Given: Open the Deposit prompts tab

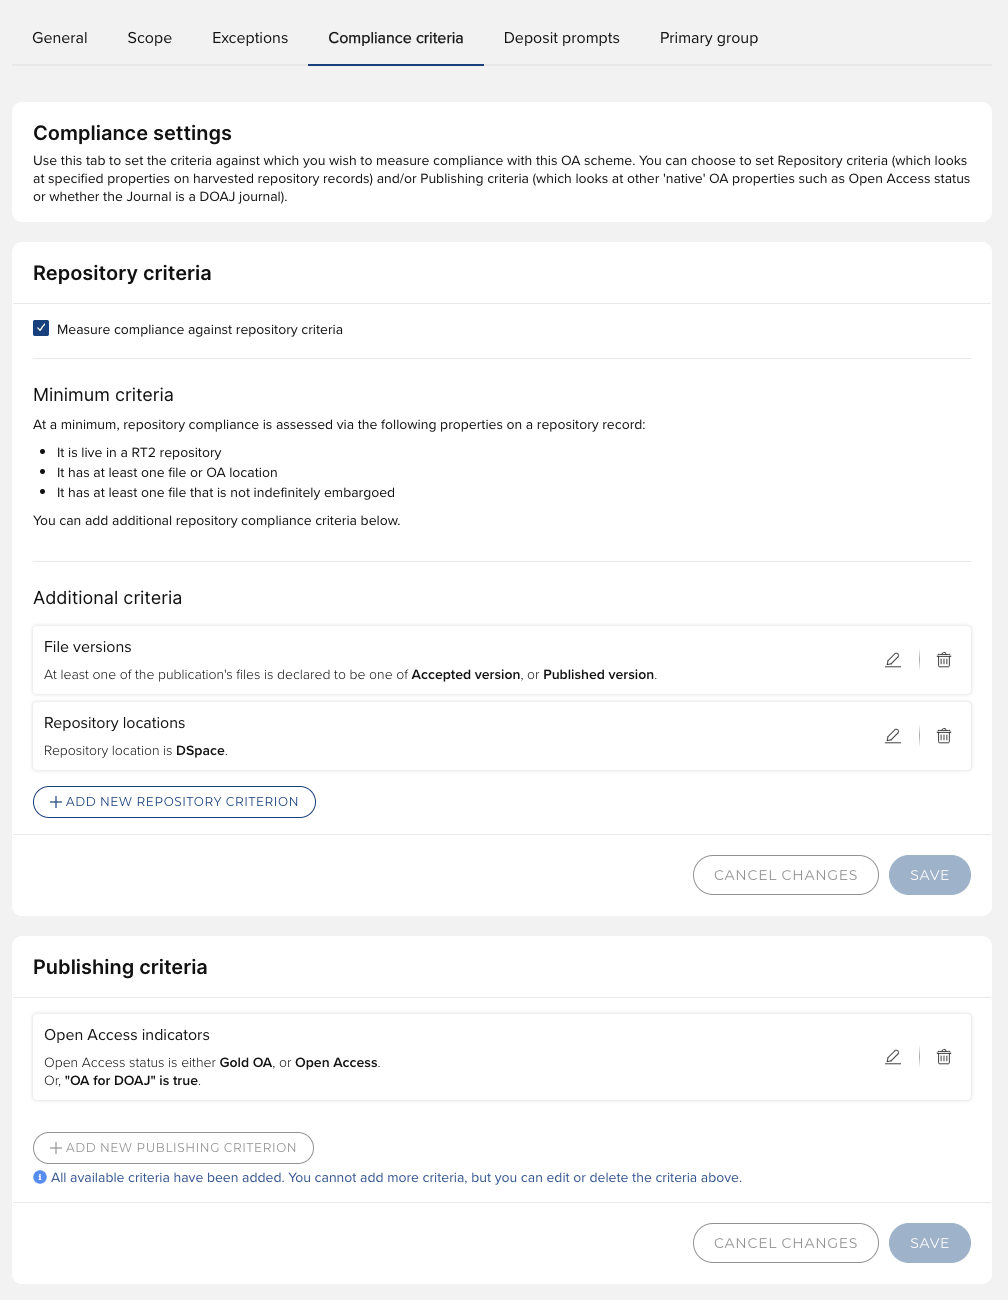Looking at the screenshot, I should pos(562,38).
